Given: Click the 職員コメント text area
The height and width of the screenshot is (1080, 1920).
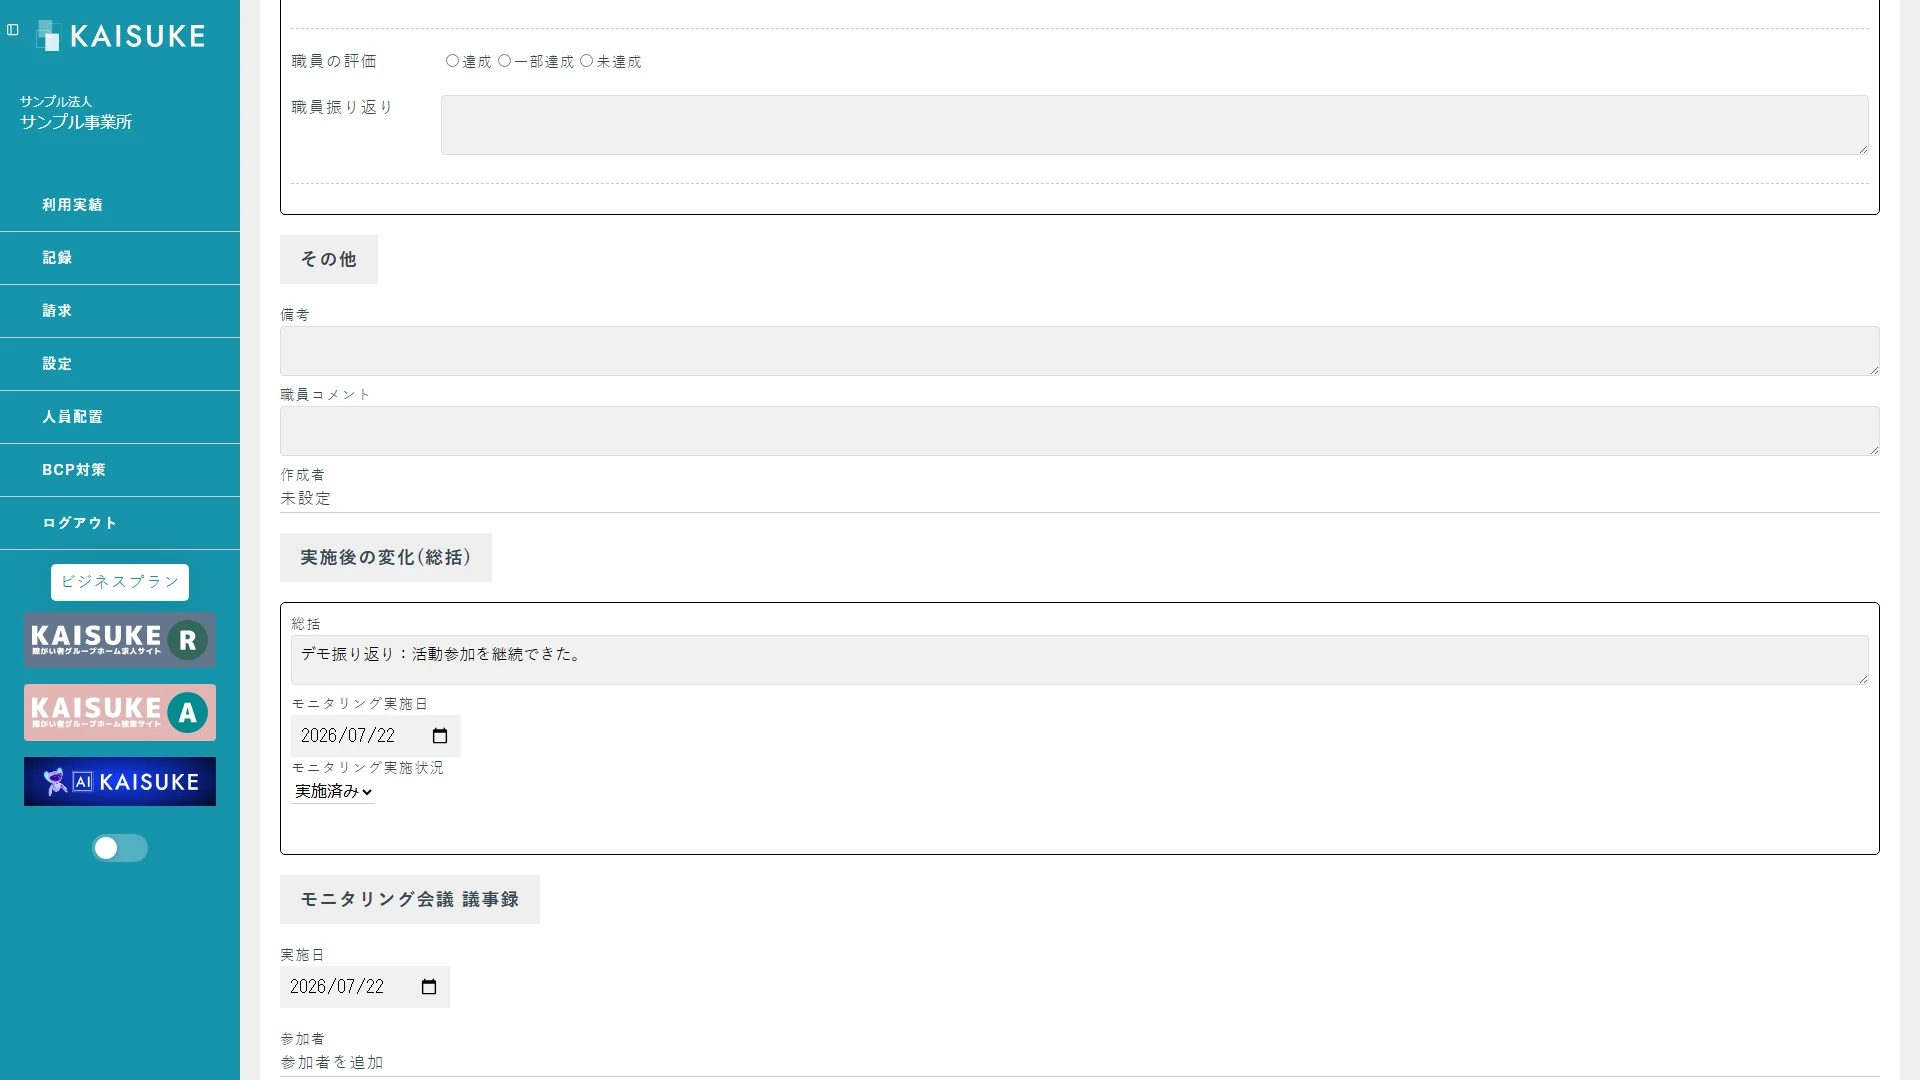Looking at the screenshot, I should pos(1080,431).
